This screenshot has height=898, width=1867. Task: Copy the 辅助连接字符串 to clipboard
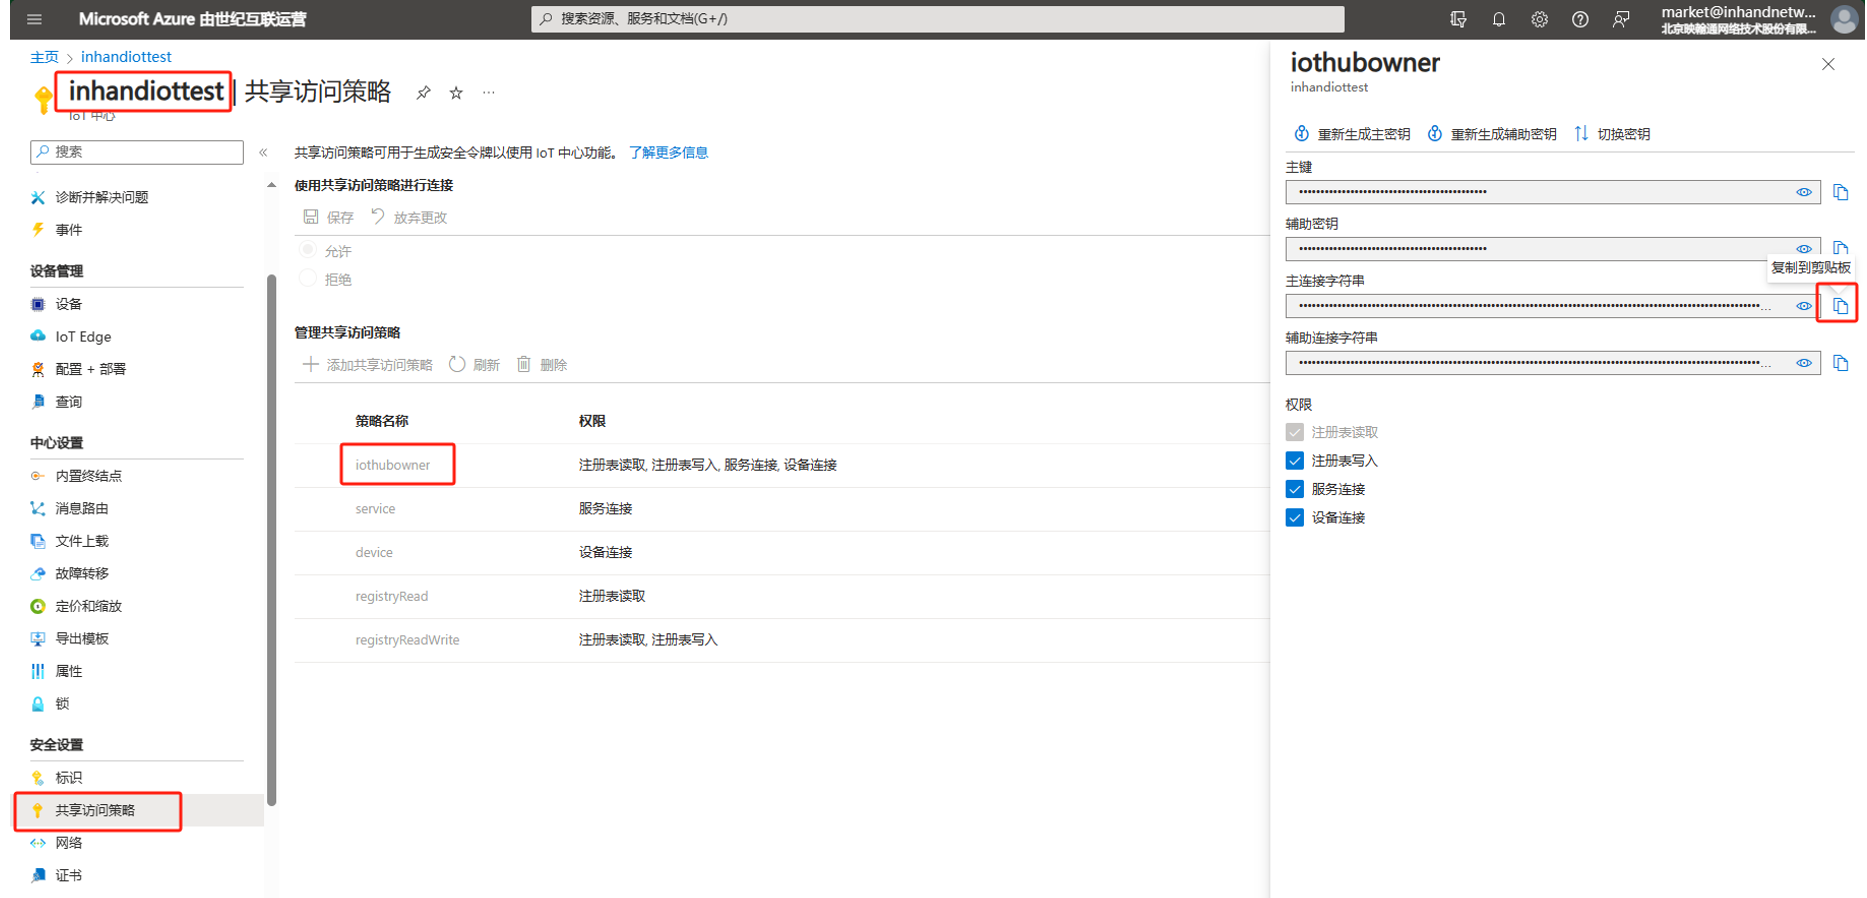point(1841,363)
